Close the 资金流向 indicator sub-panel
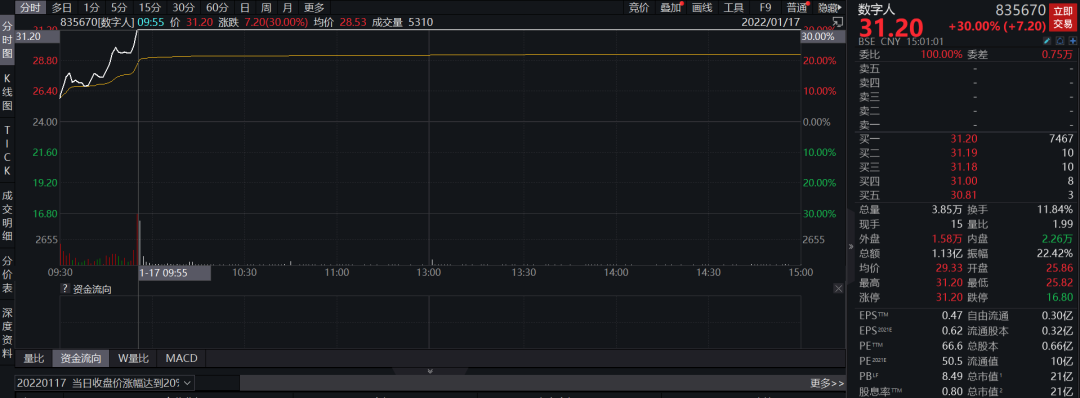This screenshot has width=1080, height=398. point(838,289)
